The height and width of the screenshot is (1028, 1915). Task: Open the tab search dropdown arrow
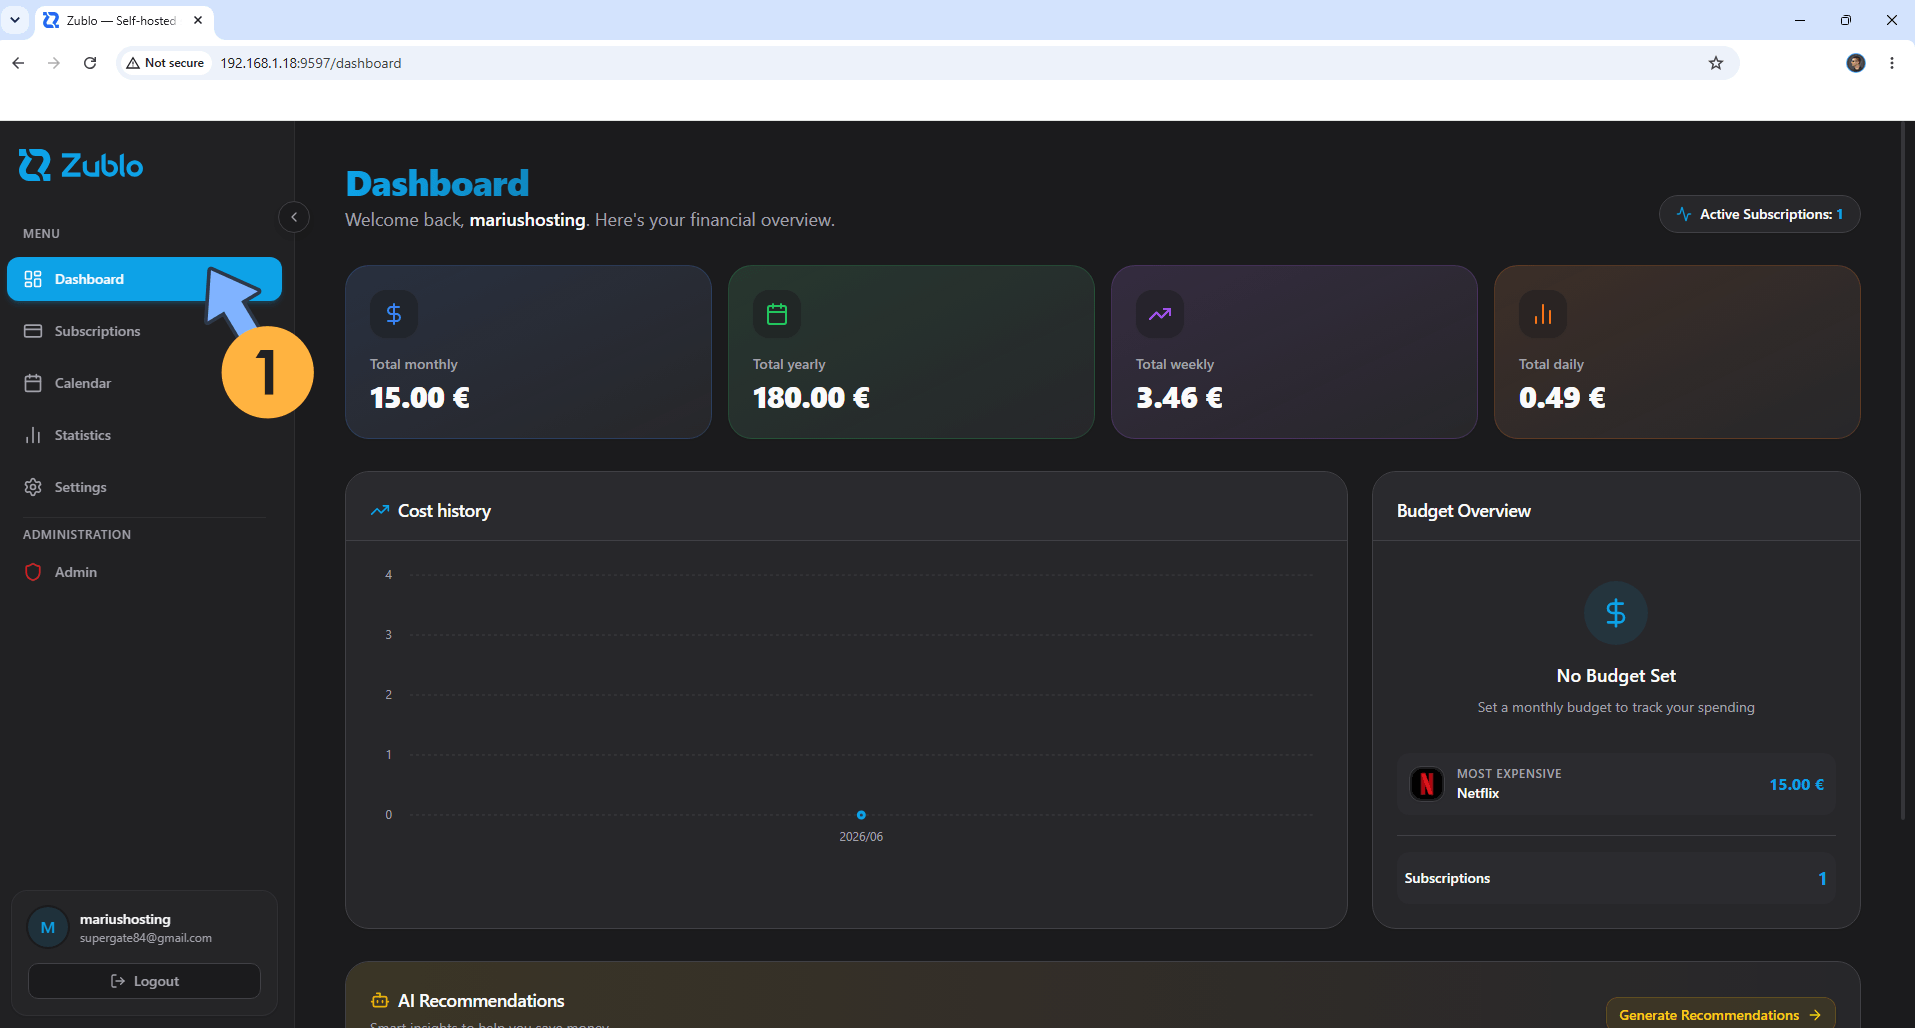15,20
